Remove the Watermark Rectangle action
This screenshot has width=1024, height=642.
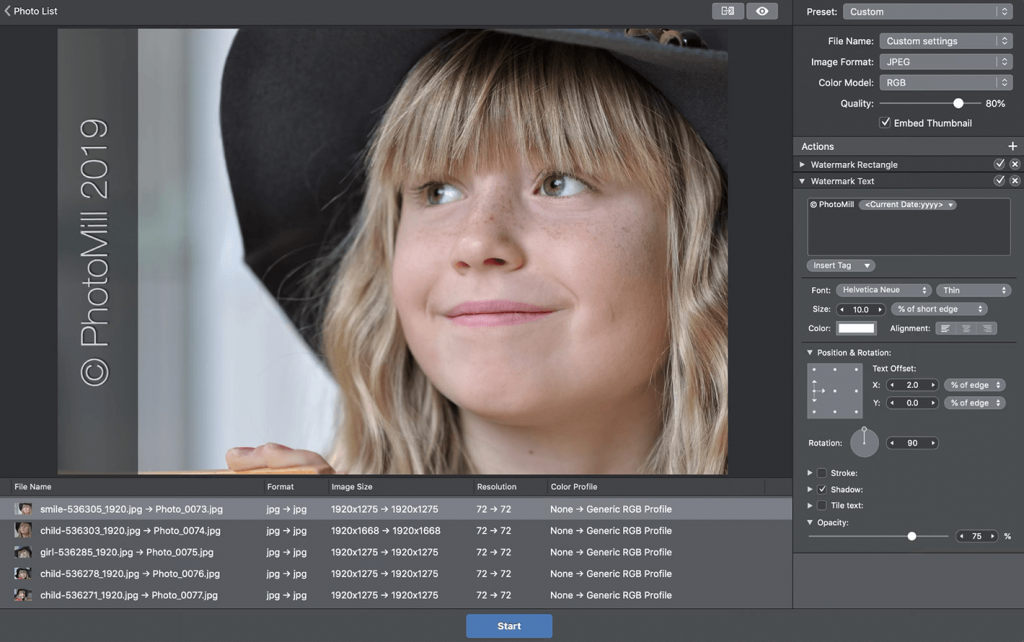[x=1014, y=164]
